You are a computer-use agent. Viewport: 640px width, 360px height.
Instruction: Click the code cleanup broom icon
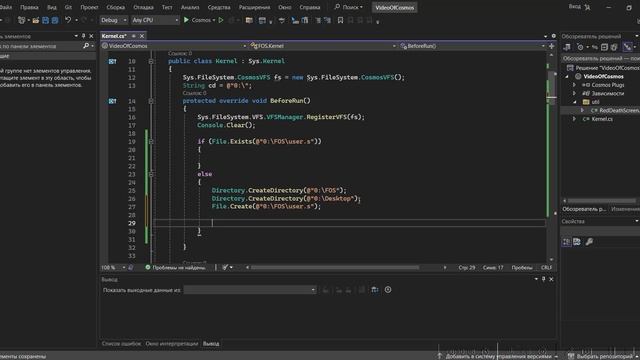pos(225,267)
